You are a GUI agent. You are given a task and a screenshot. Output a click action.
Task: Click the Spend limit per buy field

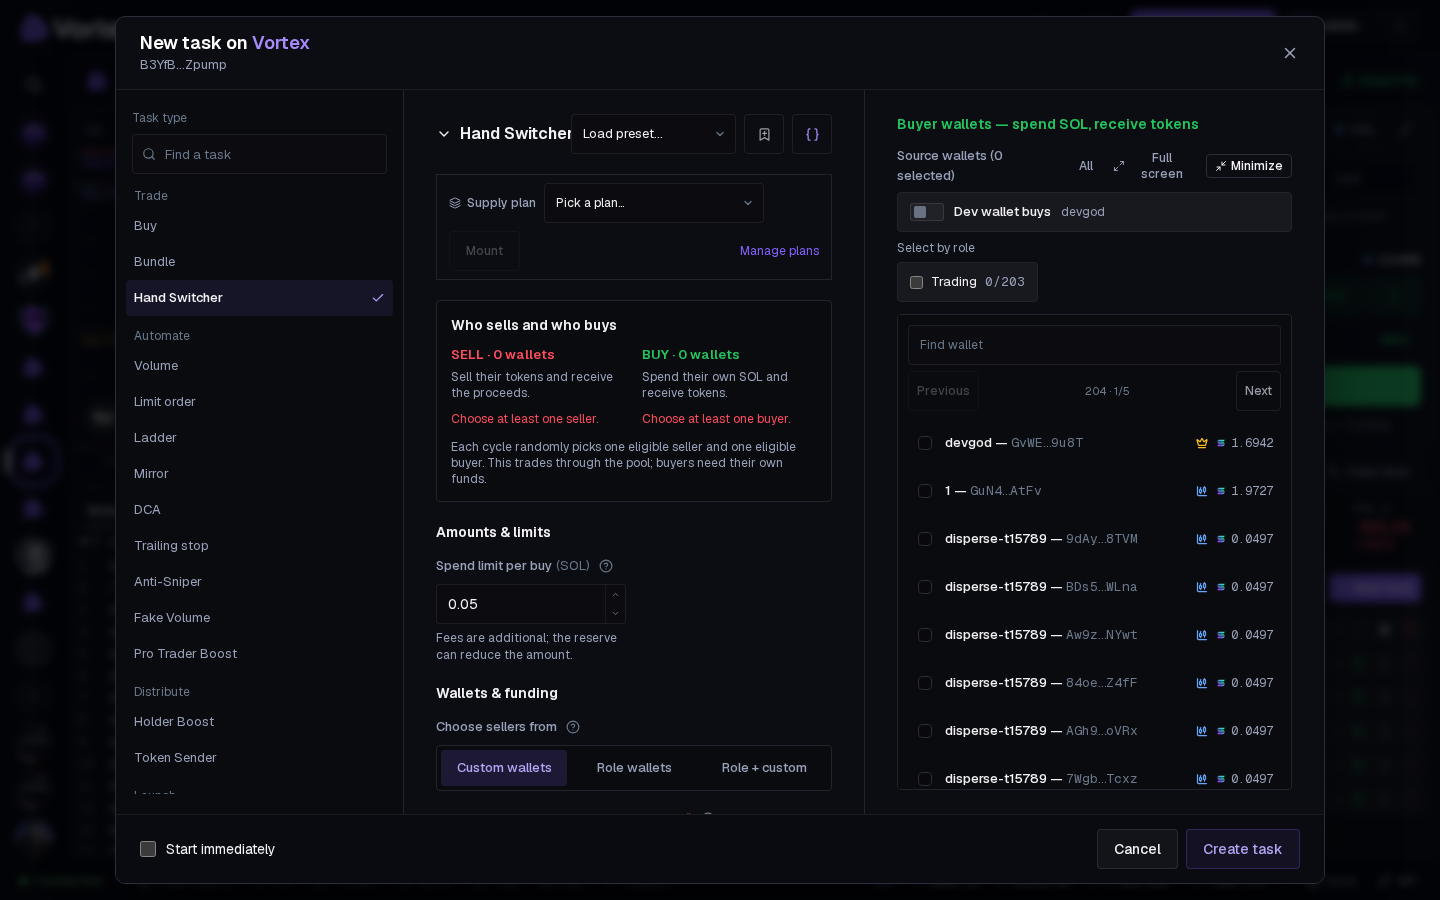tap(521, 604)
